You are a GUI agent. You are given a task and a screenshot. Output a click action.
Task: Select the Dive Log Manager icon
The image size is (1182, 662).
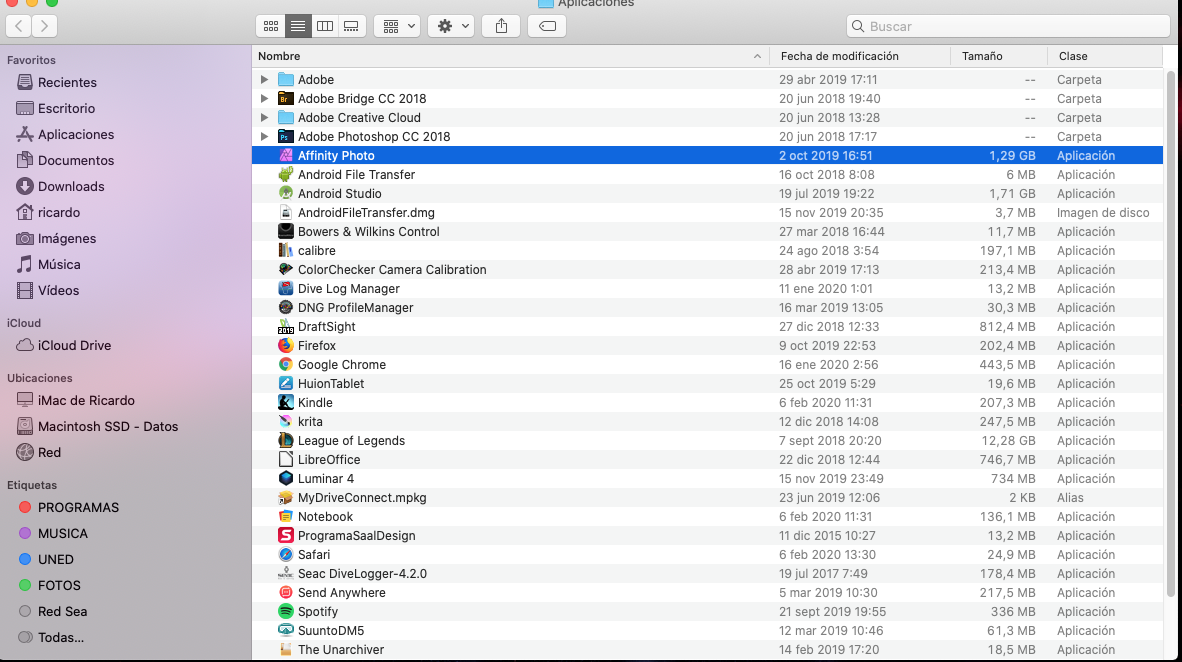coord(286,289)
